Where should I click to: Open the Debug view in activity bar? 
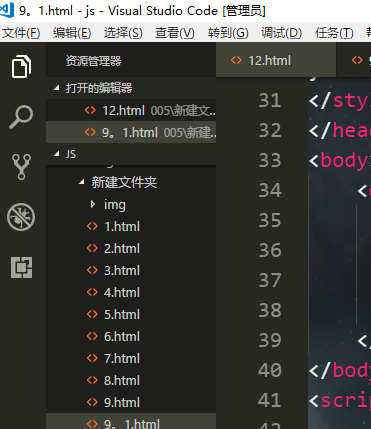[21, 217]
